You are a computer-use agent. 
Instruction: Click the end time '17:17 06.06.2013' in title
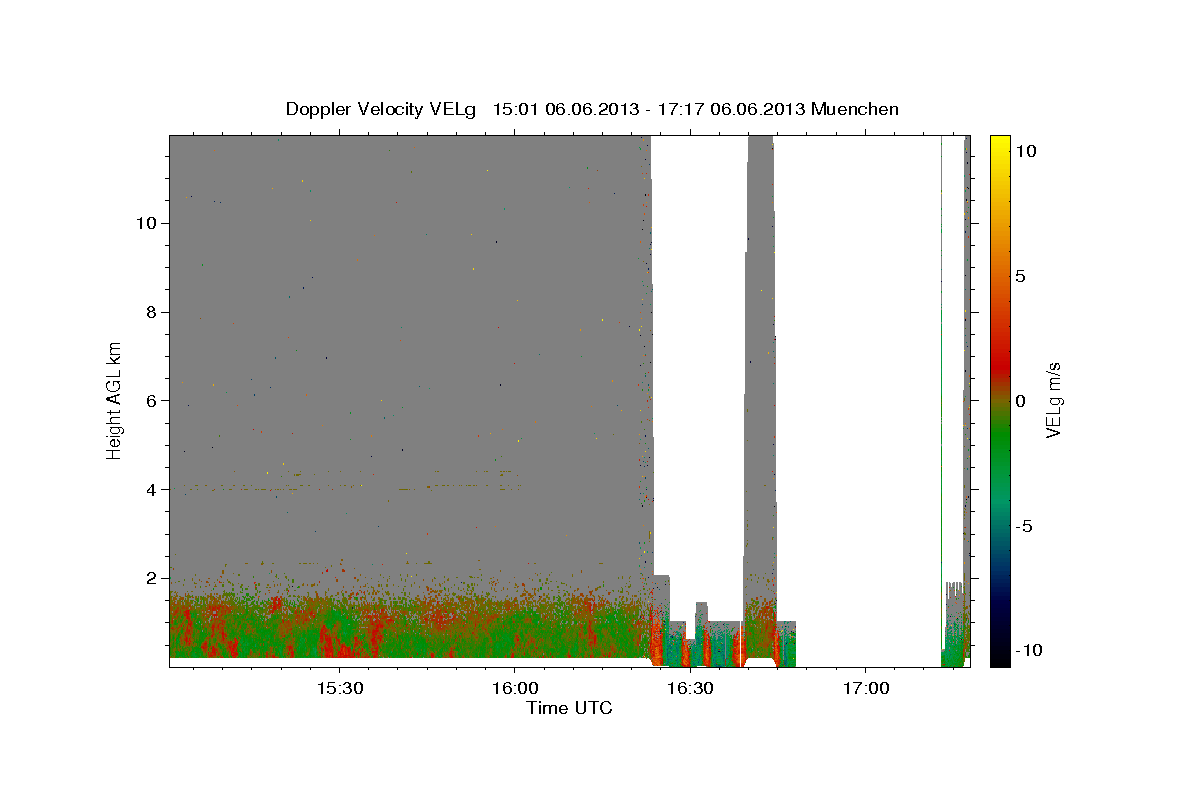[x=730, y=109]
